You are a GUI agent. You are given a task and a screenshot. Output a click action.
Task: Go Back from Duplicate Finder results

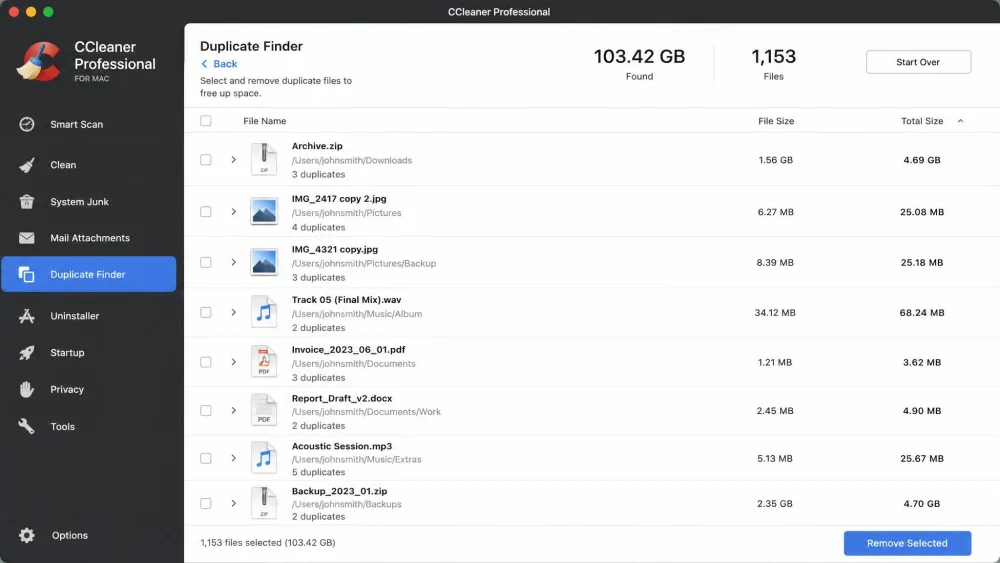(219, 64)
